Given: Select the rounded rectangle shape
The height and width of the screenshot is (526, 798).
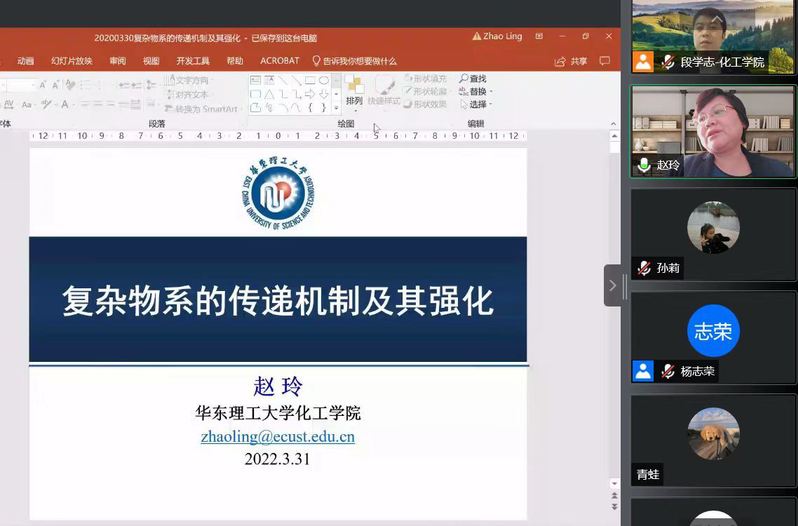Looking at the screenshot, I should coord(256,94).
